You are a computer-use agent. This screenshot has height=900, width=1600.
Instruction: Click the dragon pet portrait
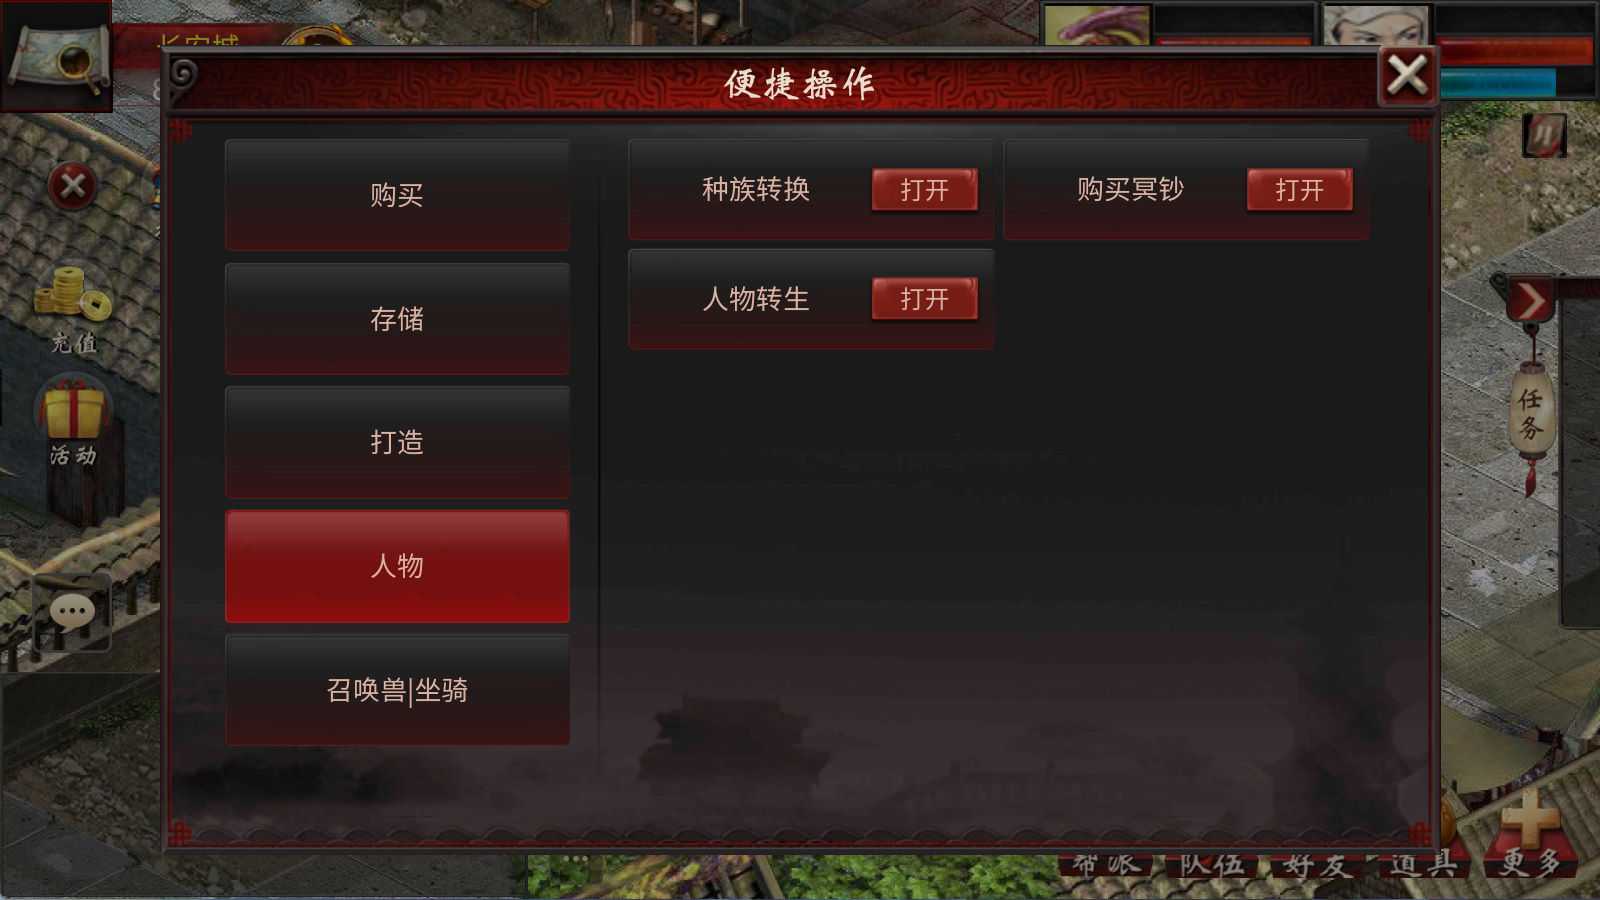1098,24
